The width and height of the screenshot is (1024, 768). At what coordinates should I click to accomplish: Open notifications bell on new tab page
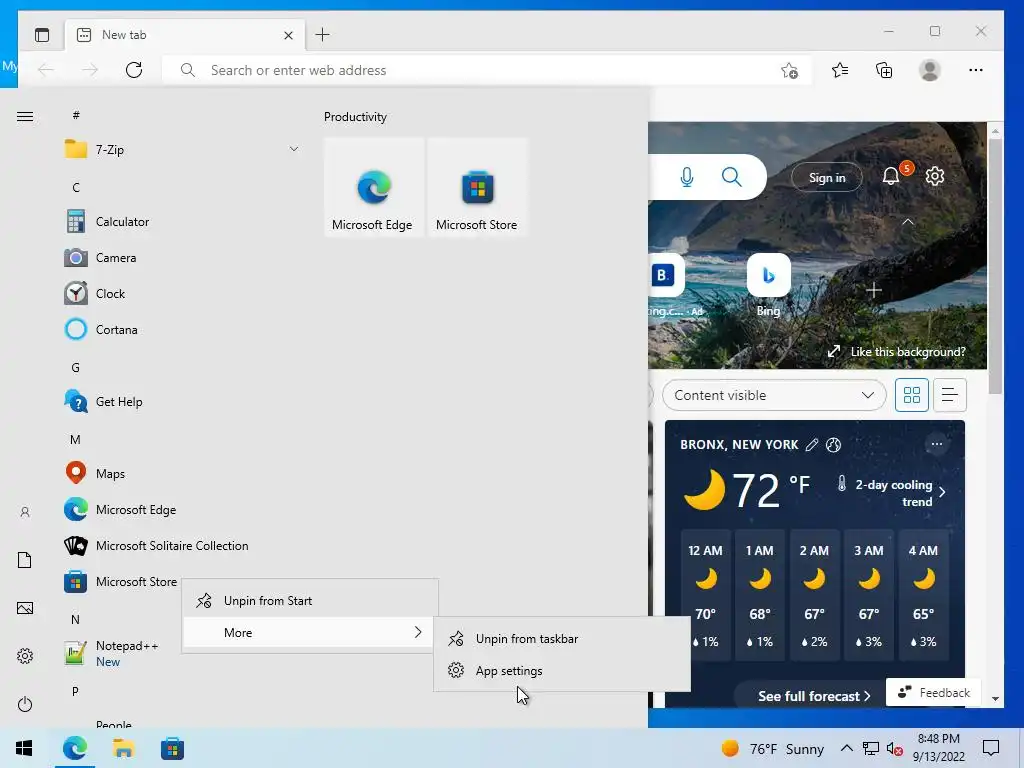[x=891, y=176]
